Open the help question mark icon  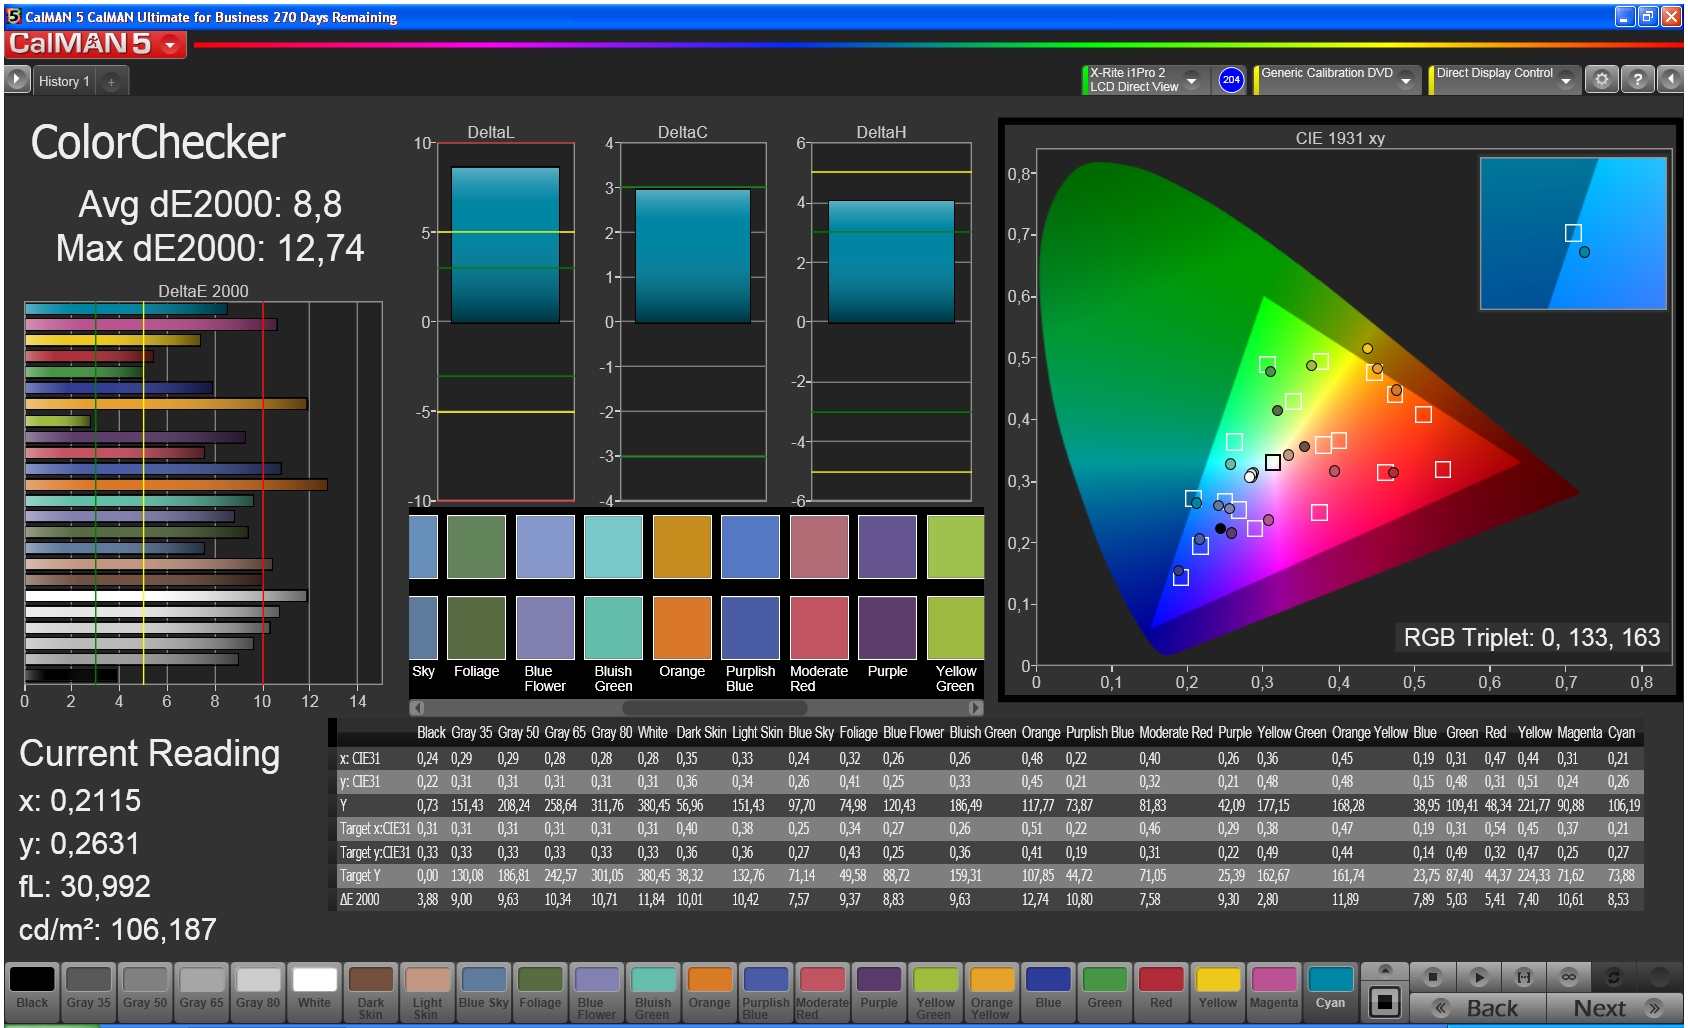pyautogui.click(x=1637, y=79)
